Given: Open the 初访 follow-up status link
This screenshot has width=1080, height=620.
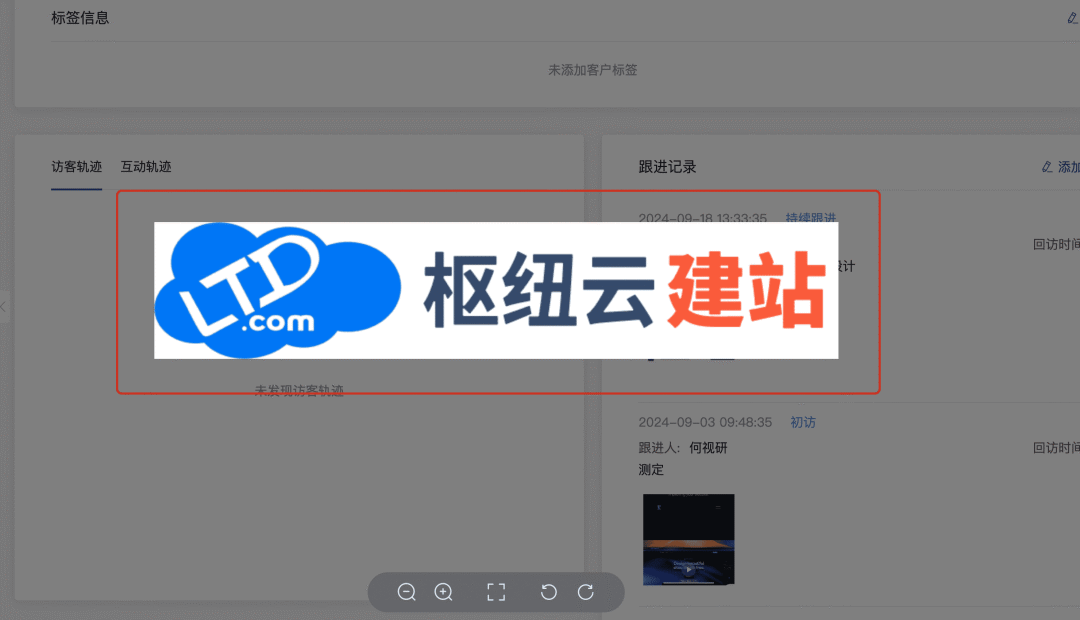Looking at the screenshot, I should coord(802,422).
